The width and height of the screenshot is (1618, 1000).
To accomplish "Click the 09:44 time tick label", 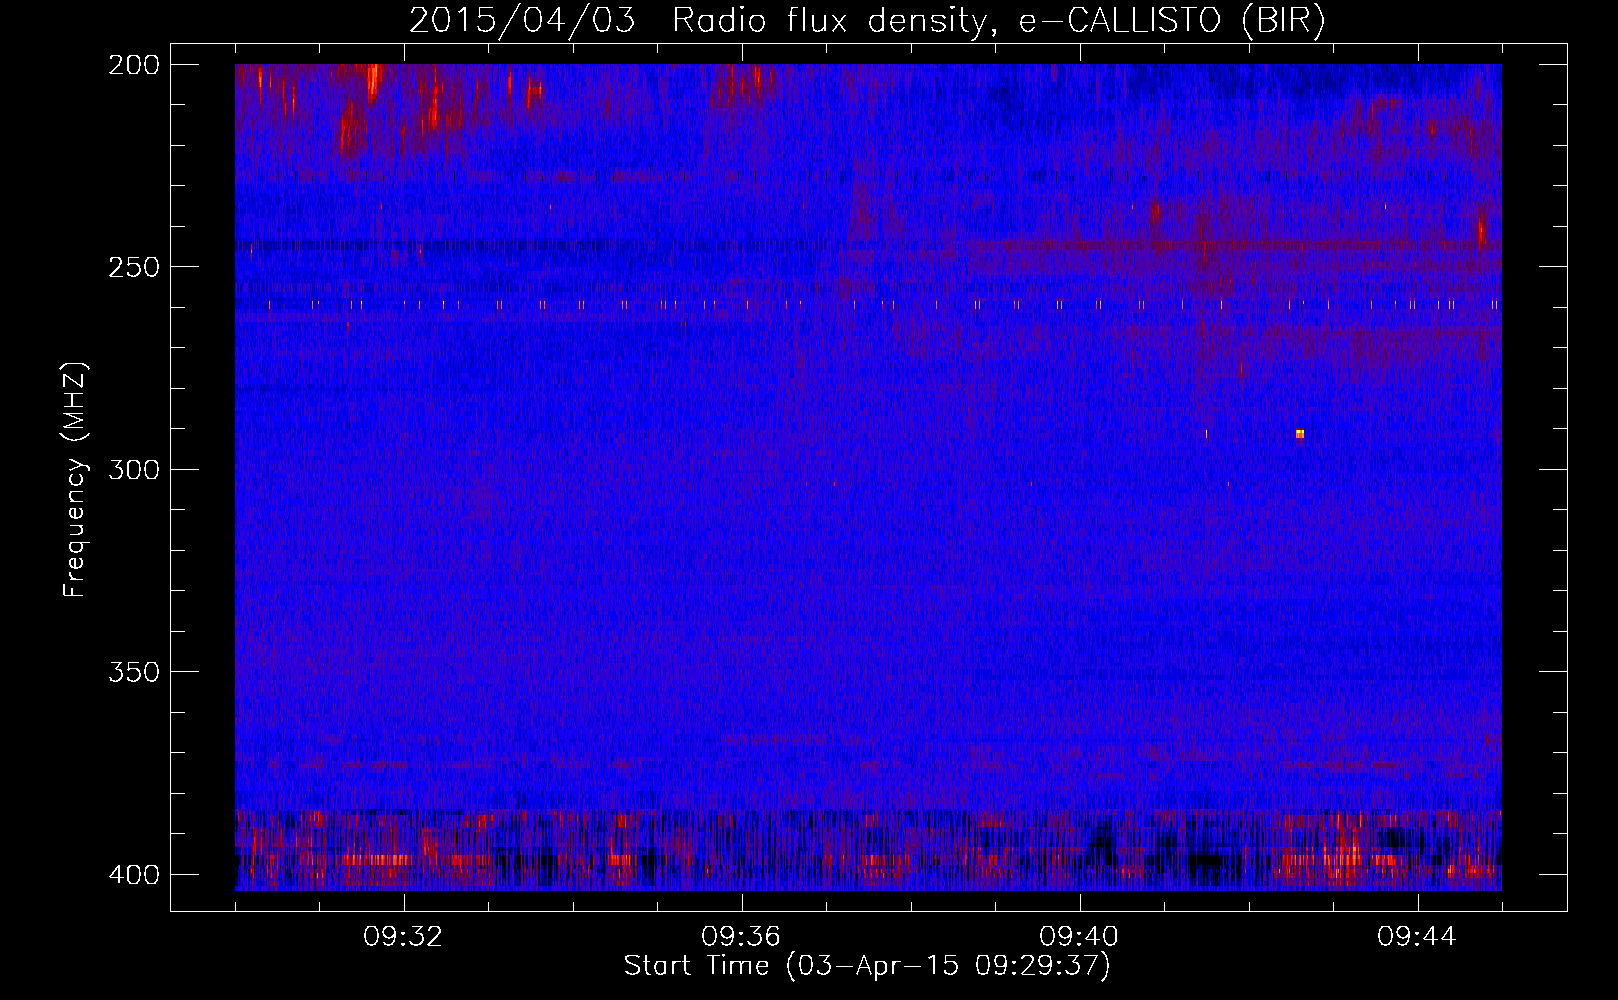I will pos(1418,937).
